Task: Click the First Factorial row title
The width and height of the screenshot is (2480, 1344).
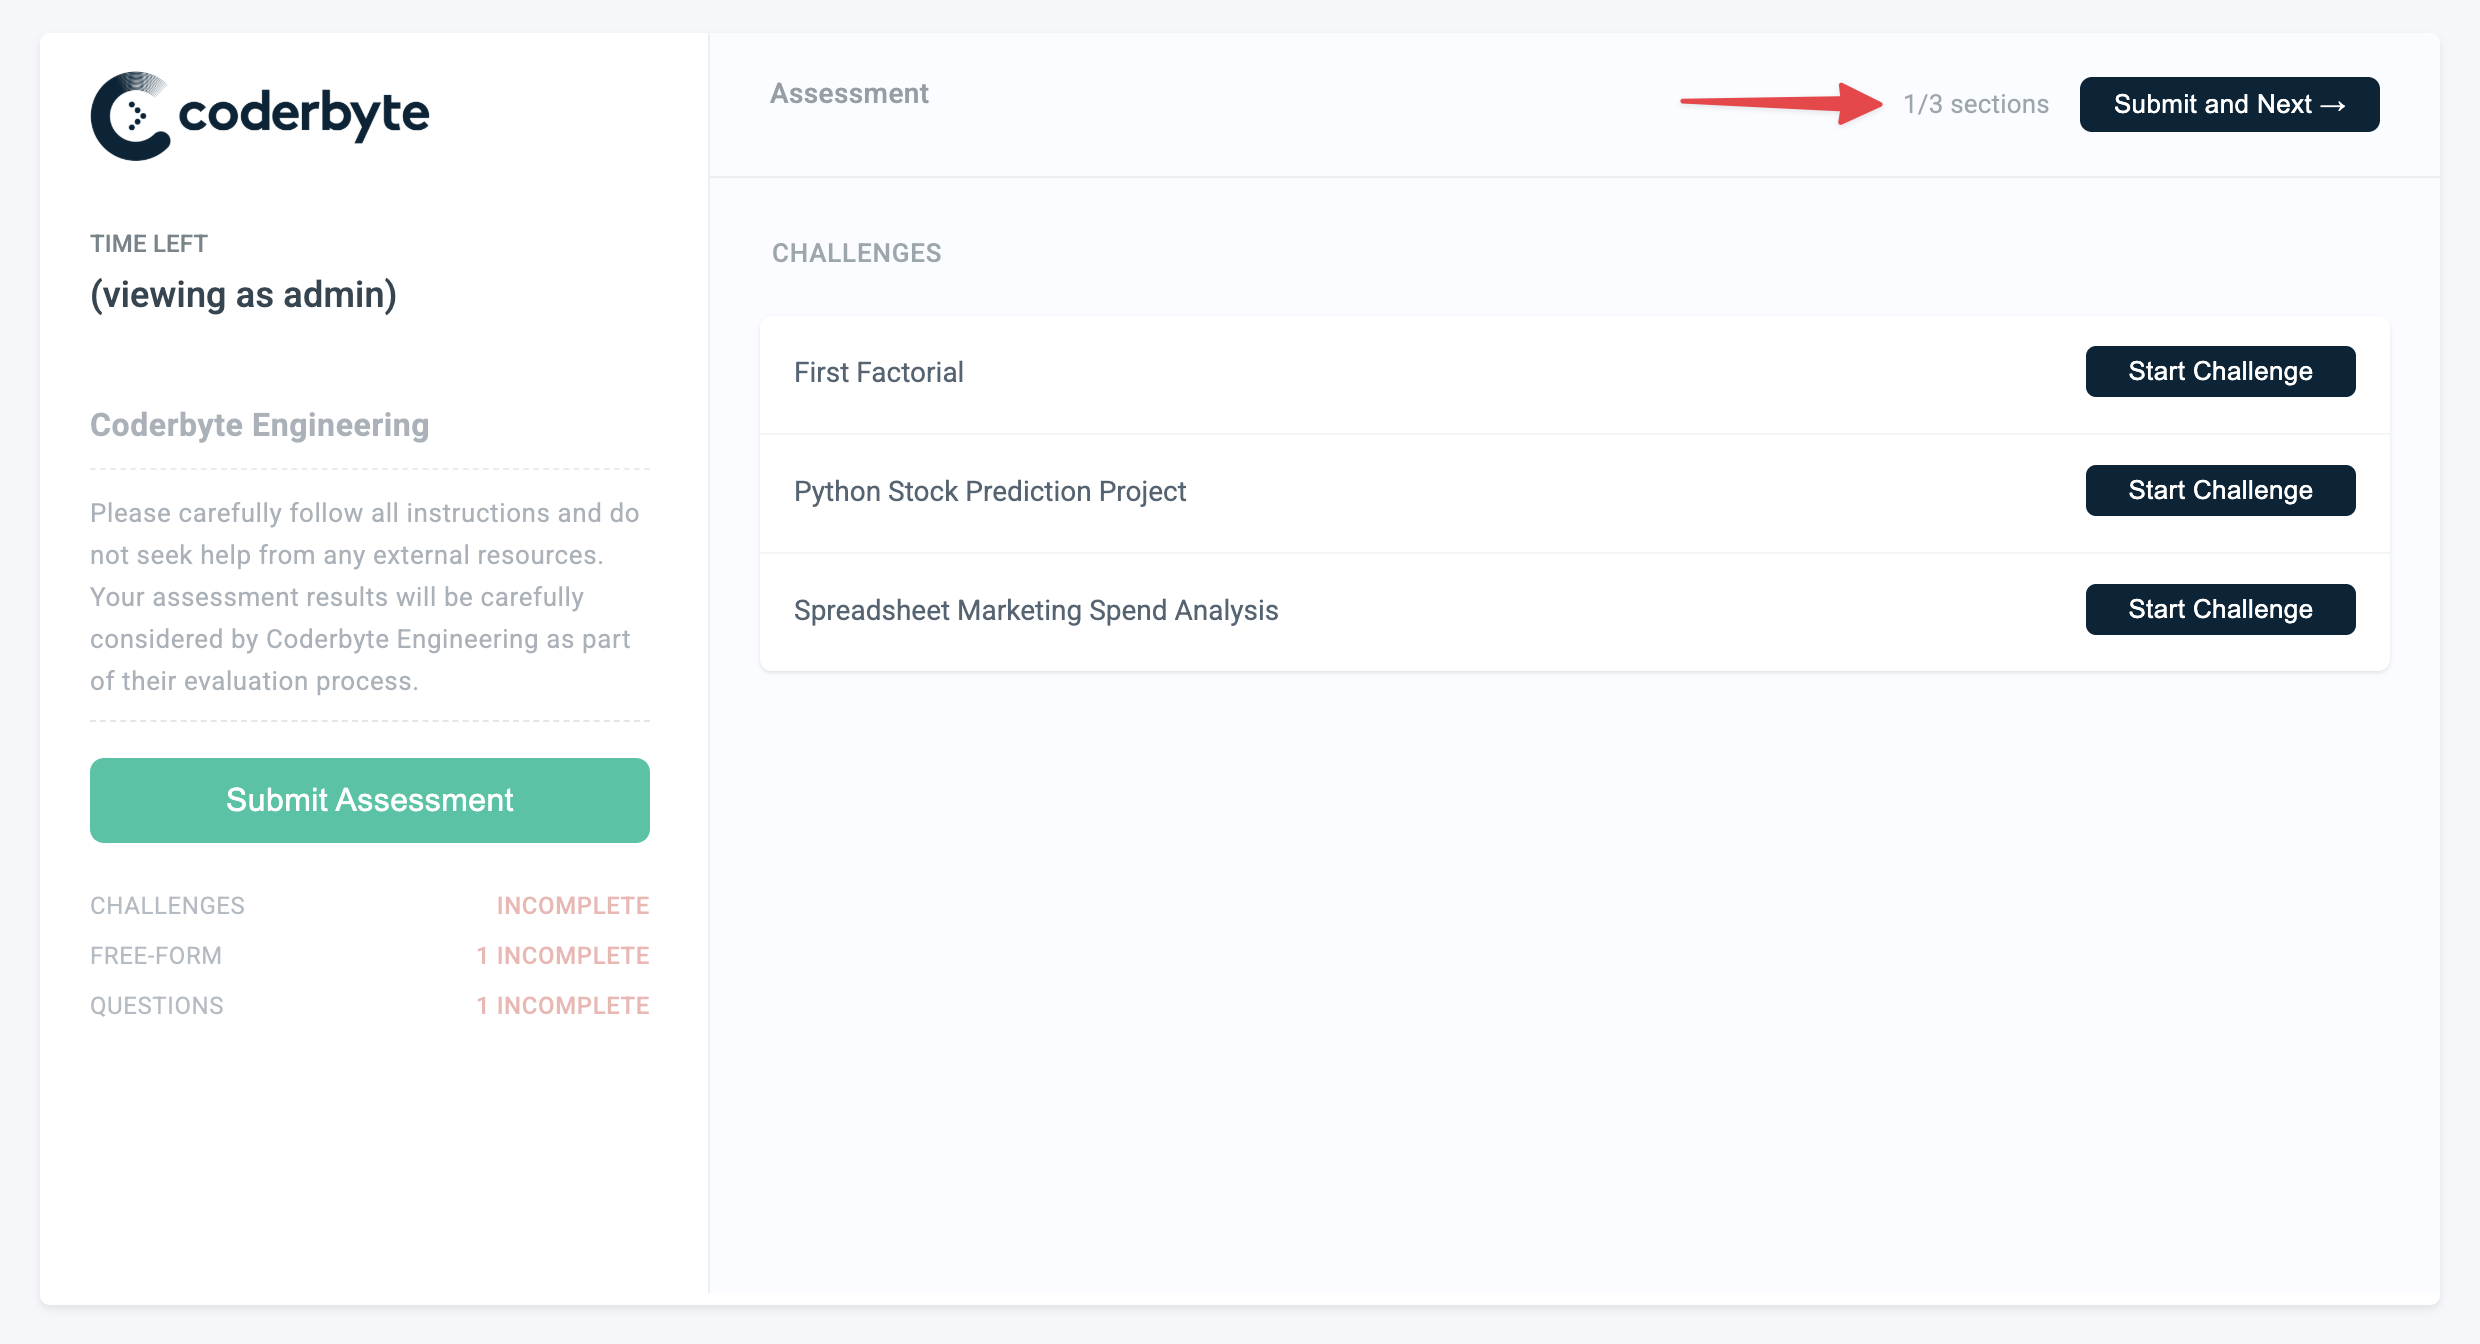Action: point(878,373)
